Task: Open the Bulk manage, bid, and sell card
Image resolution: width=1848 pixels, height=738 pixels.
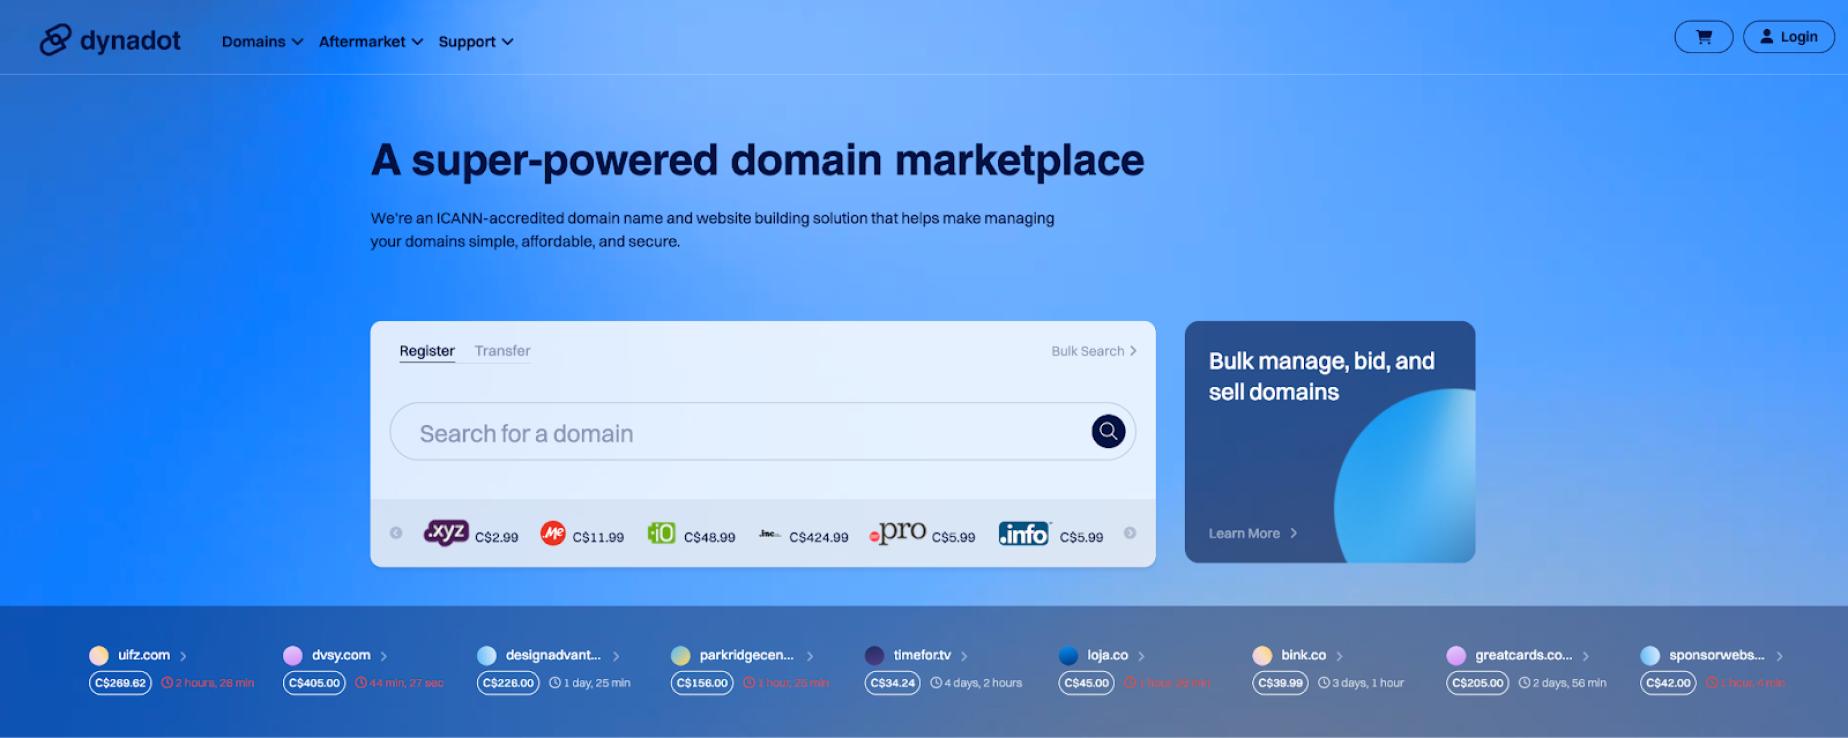Action: 1330,442
